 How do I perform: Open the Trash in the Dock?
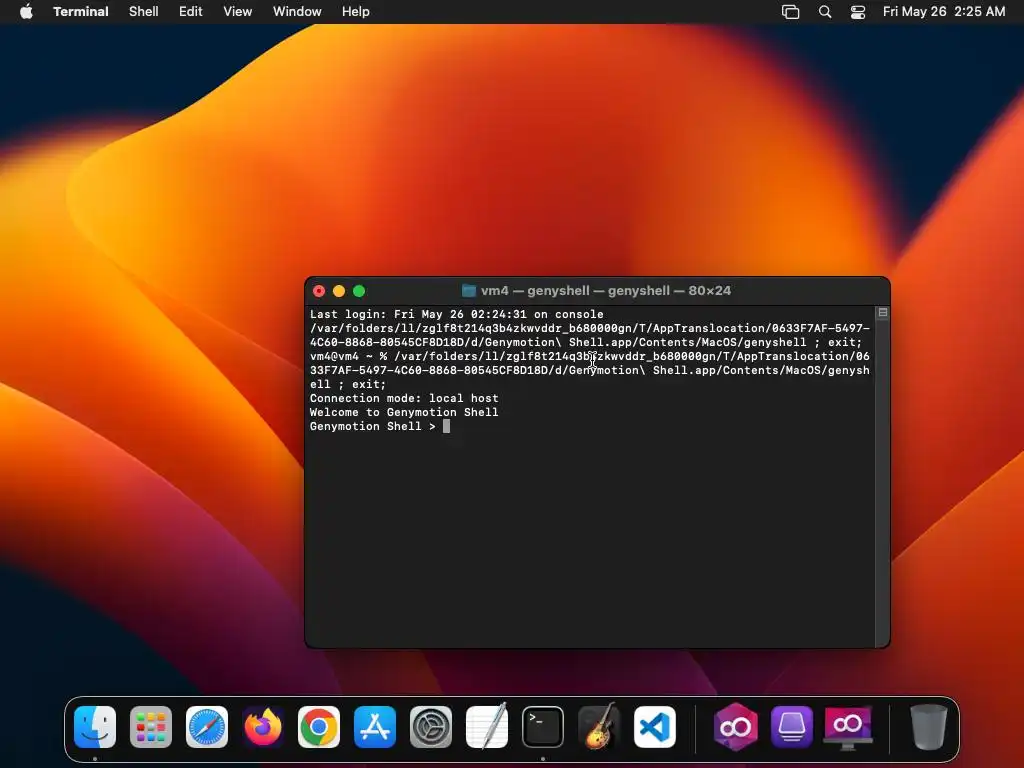(x=929, y=727)
